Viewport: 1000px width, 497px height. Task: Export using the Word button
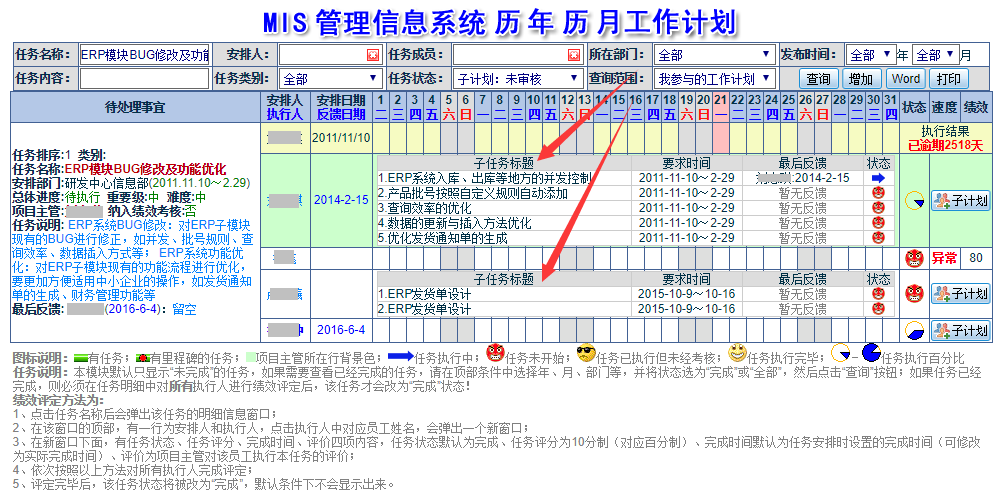click(905, 79)
